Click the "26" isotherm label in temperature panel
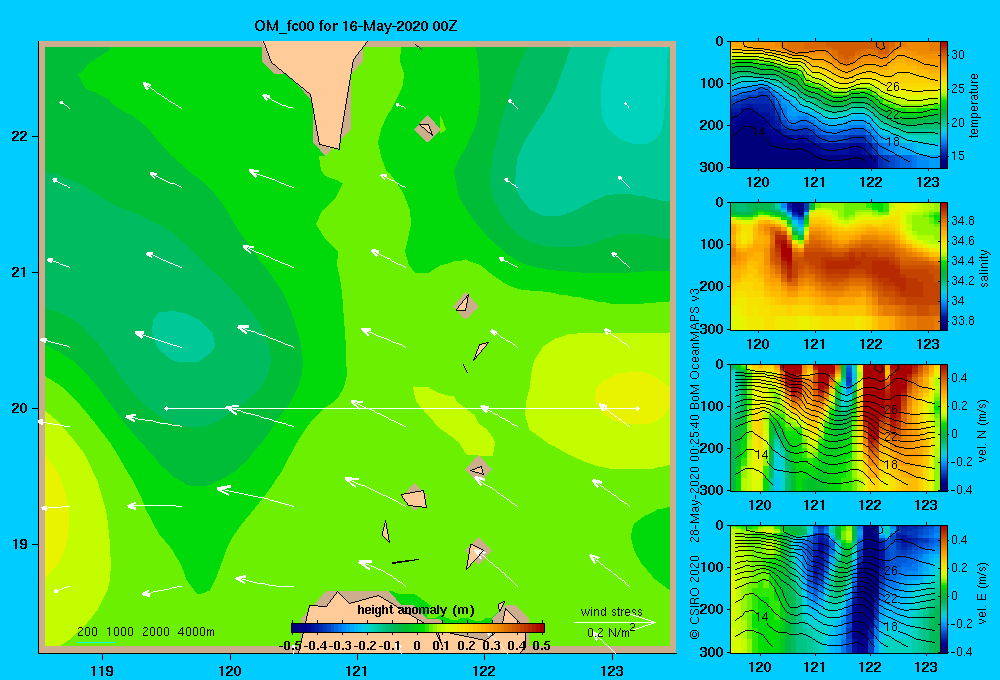The image size is (1000, 680). [892, 87]
